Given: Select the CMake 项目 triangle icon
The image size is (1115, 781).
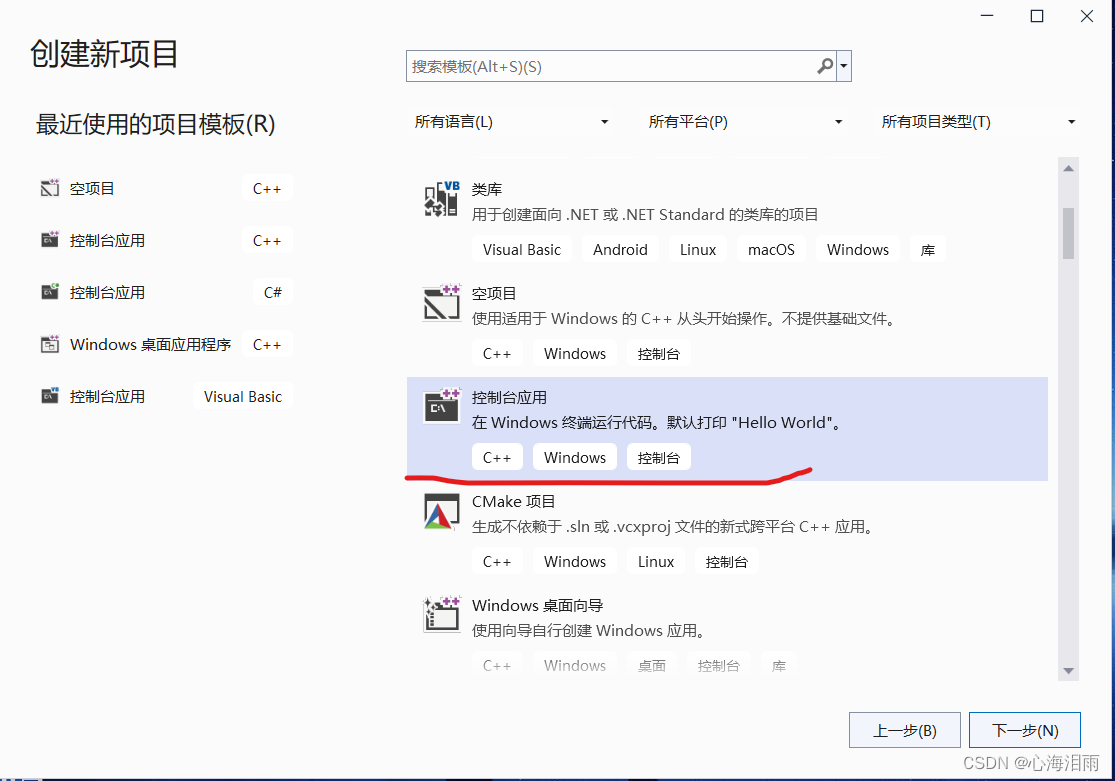Looking at the screenshot, I should 442,511.
